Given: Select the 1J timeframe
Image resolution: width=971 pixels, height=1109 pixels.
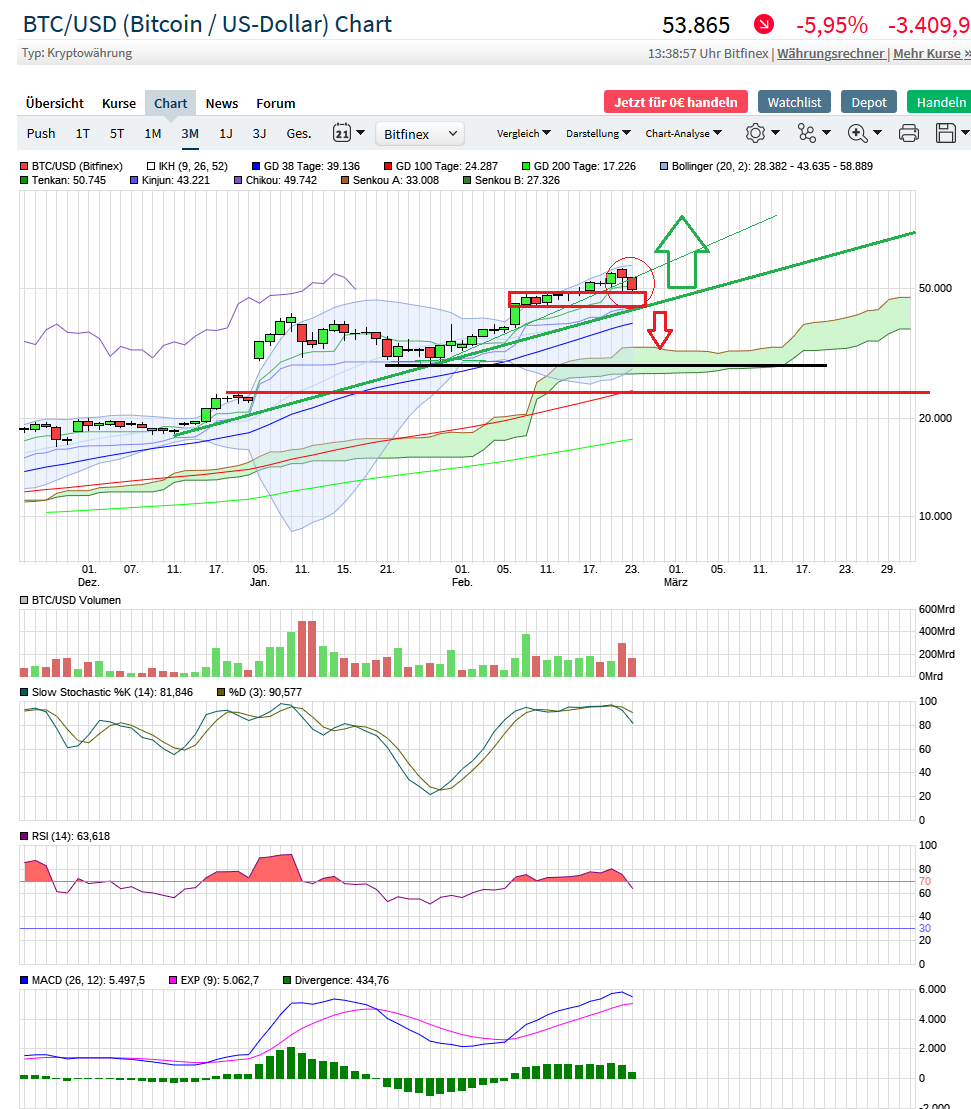Looking at the screenshot, I should point(226,134).
